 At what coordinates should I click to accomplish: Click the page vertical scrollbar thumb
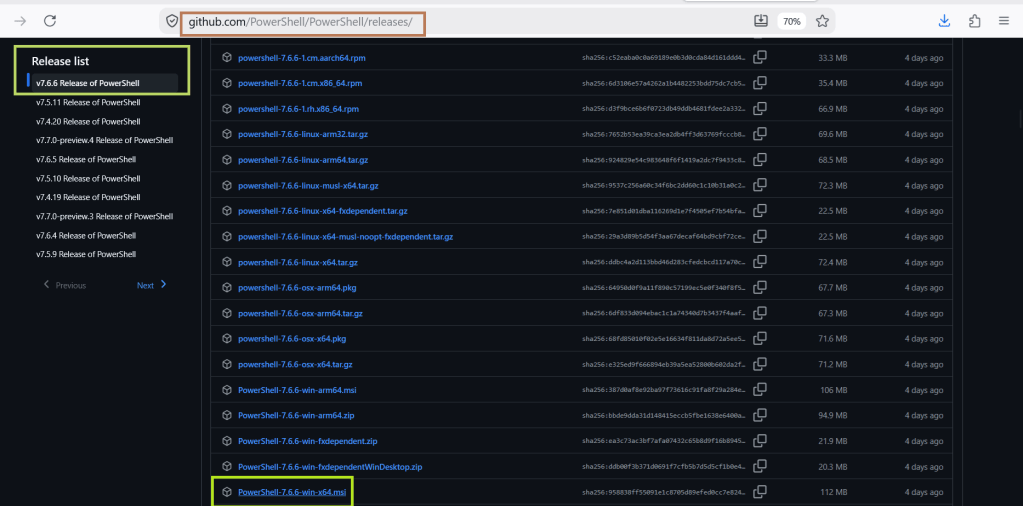tap(1019, 119)
